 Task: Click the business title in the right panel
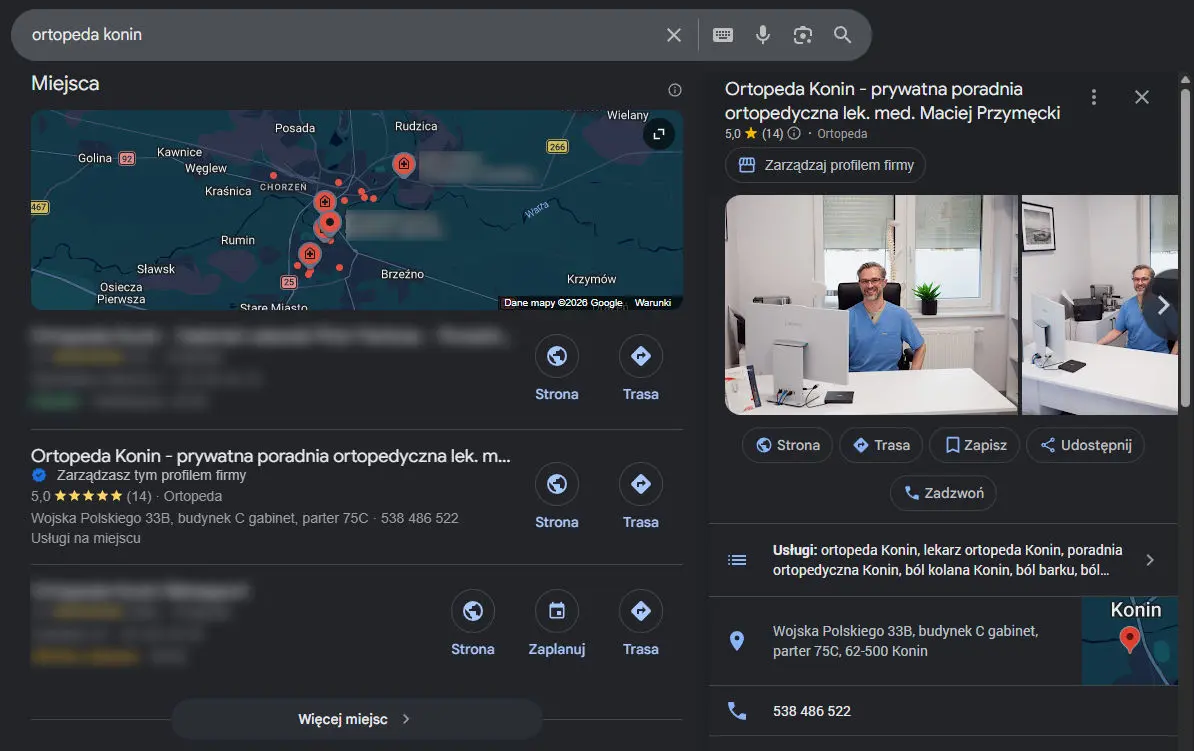coord(892,101)
